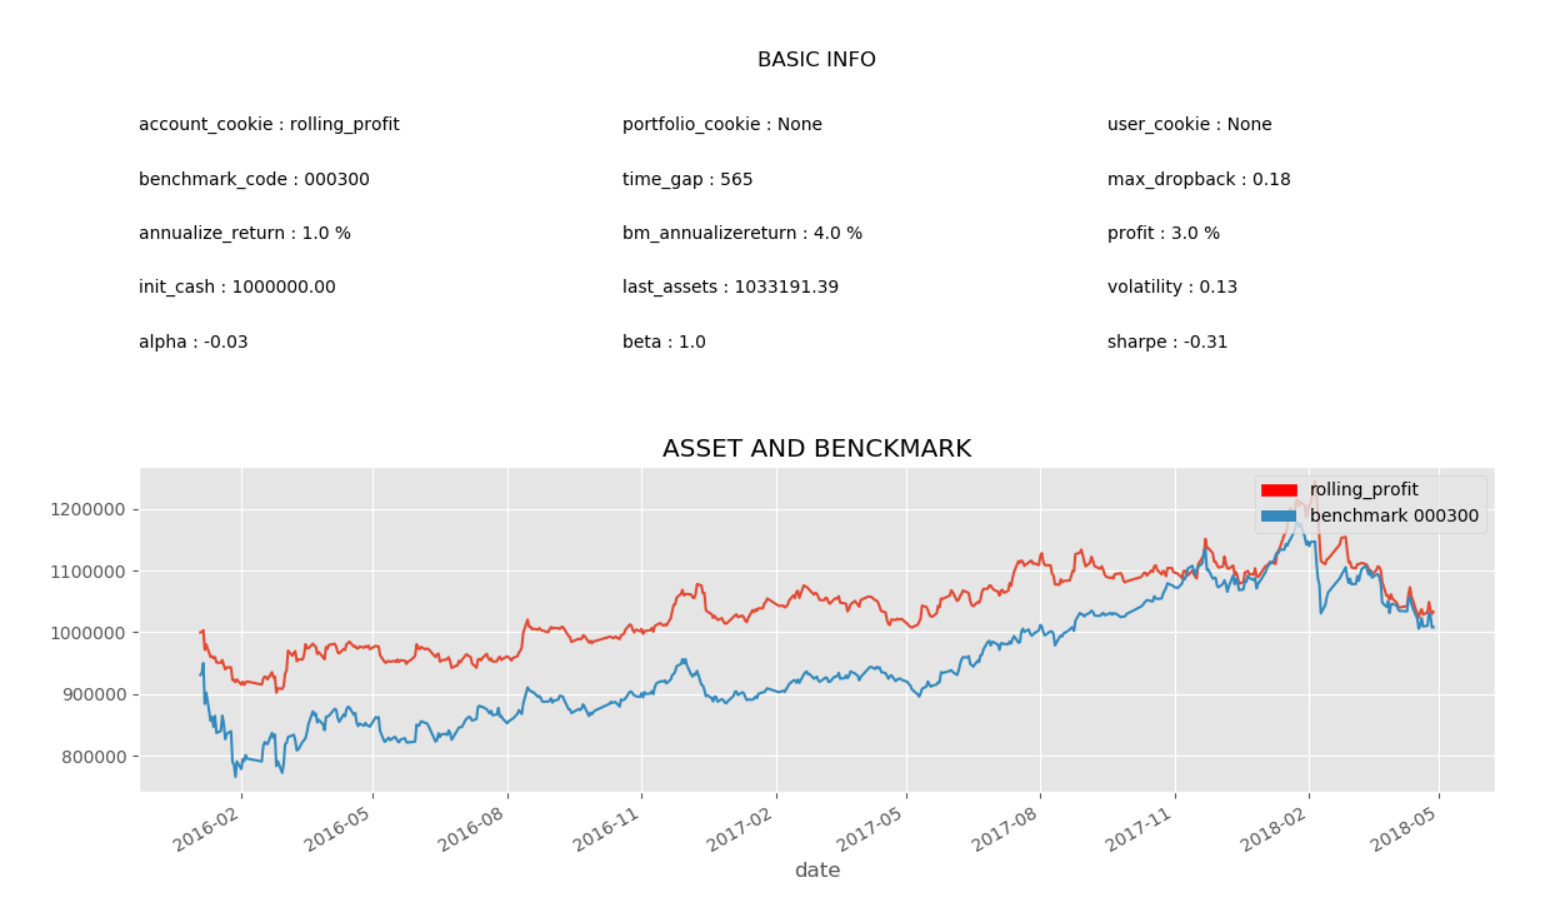Click 'last_assets : 1033191.39' value
The image size is (1558, 916).
(x=730, y=287)
